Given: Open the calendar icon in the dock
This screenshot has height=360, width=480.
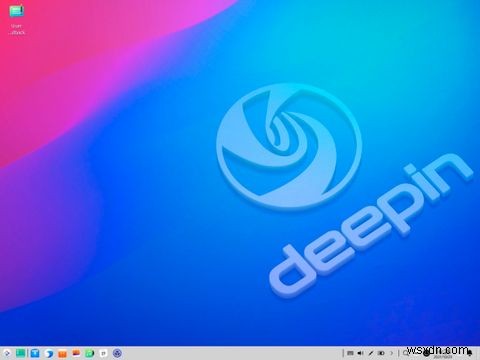Looking at the screenshot, I should (104, 353).
